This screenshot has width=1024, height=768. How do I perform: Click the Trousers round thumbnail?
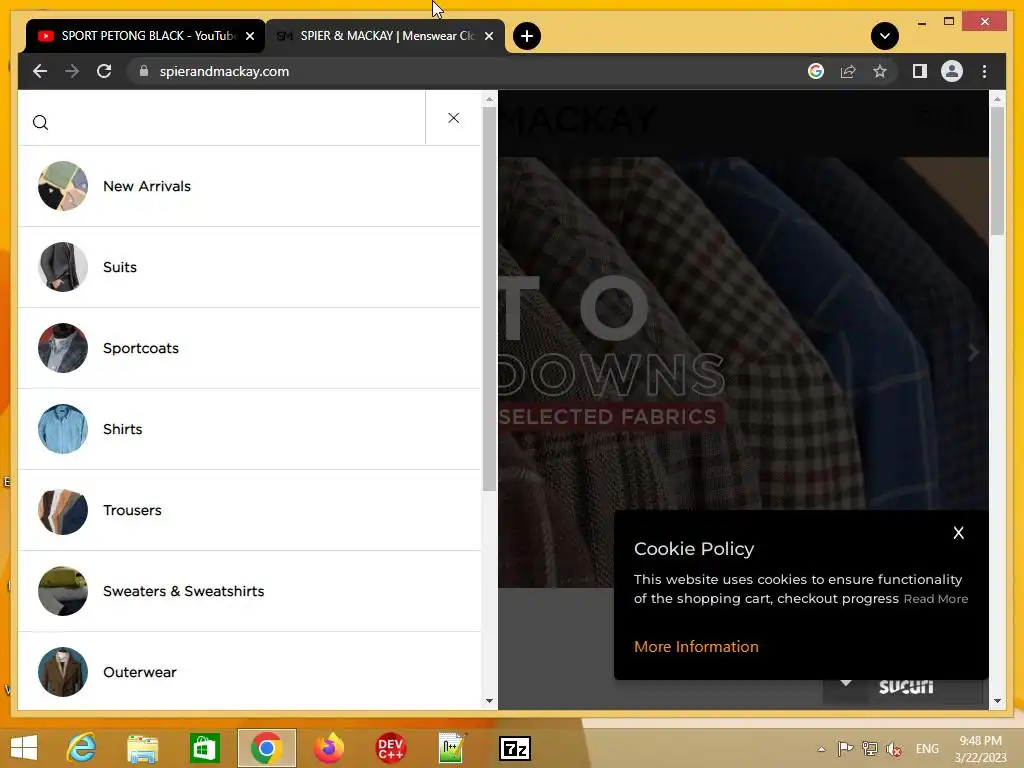click(63, 510)
